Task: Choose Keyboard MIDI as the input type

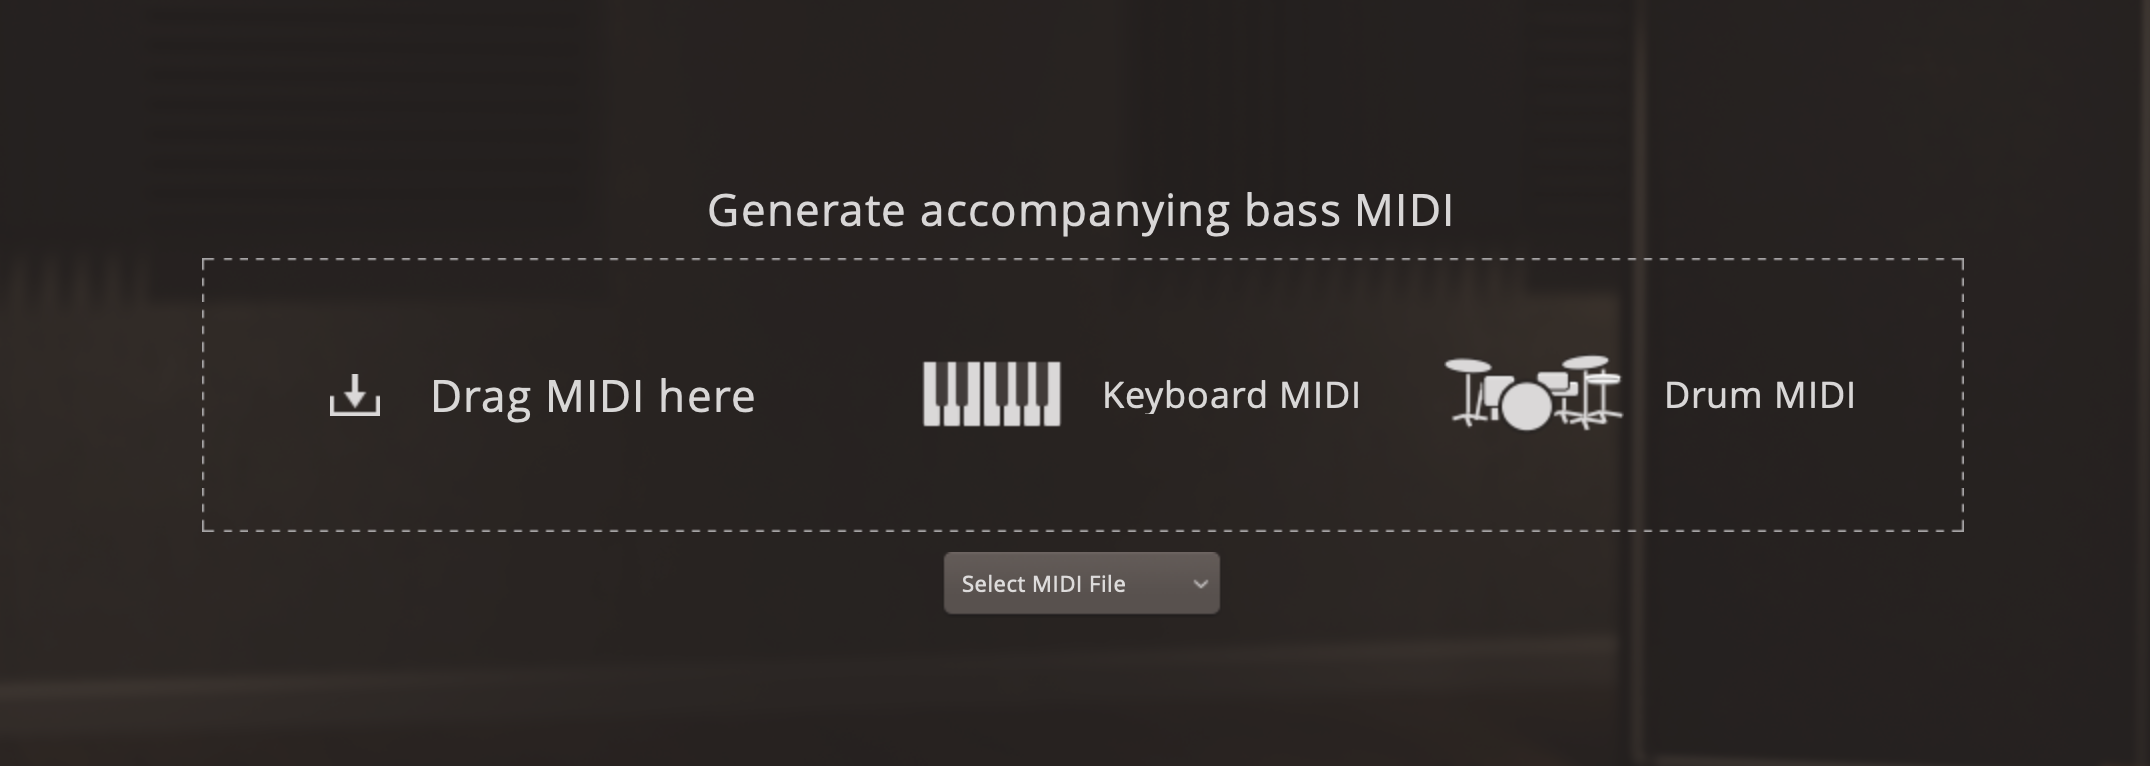Action: (x=1231, y=396)
